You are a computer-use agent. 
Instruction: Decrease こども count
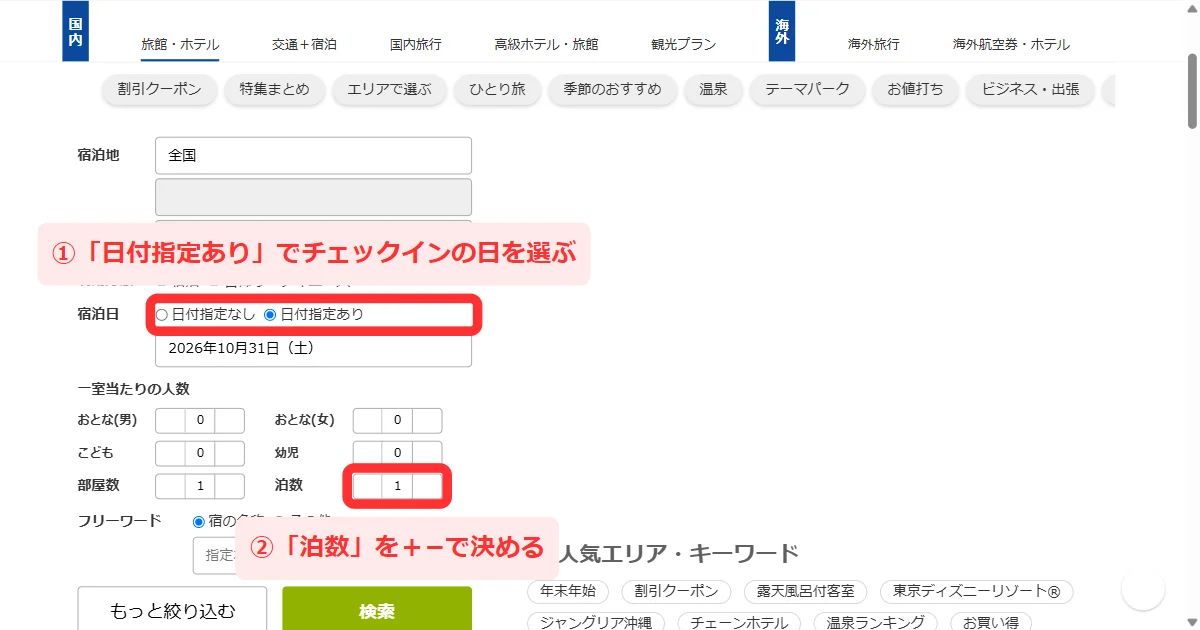click(x=170, y=453)
